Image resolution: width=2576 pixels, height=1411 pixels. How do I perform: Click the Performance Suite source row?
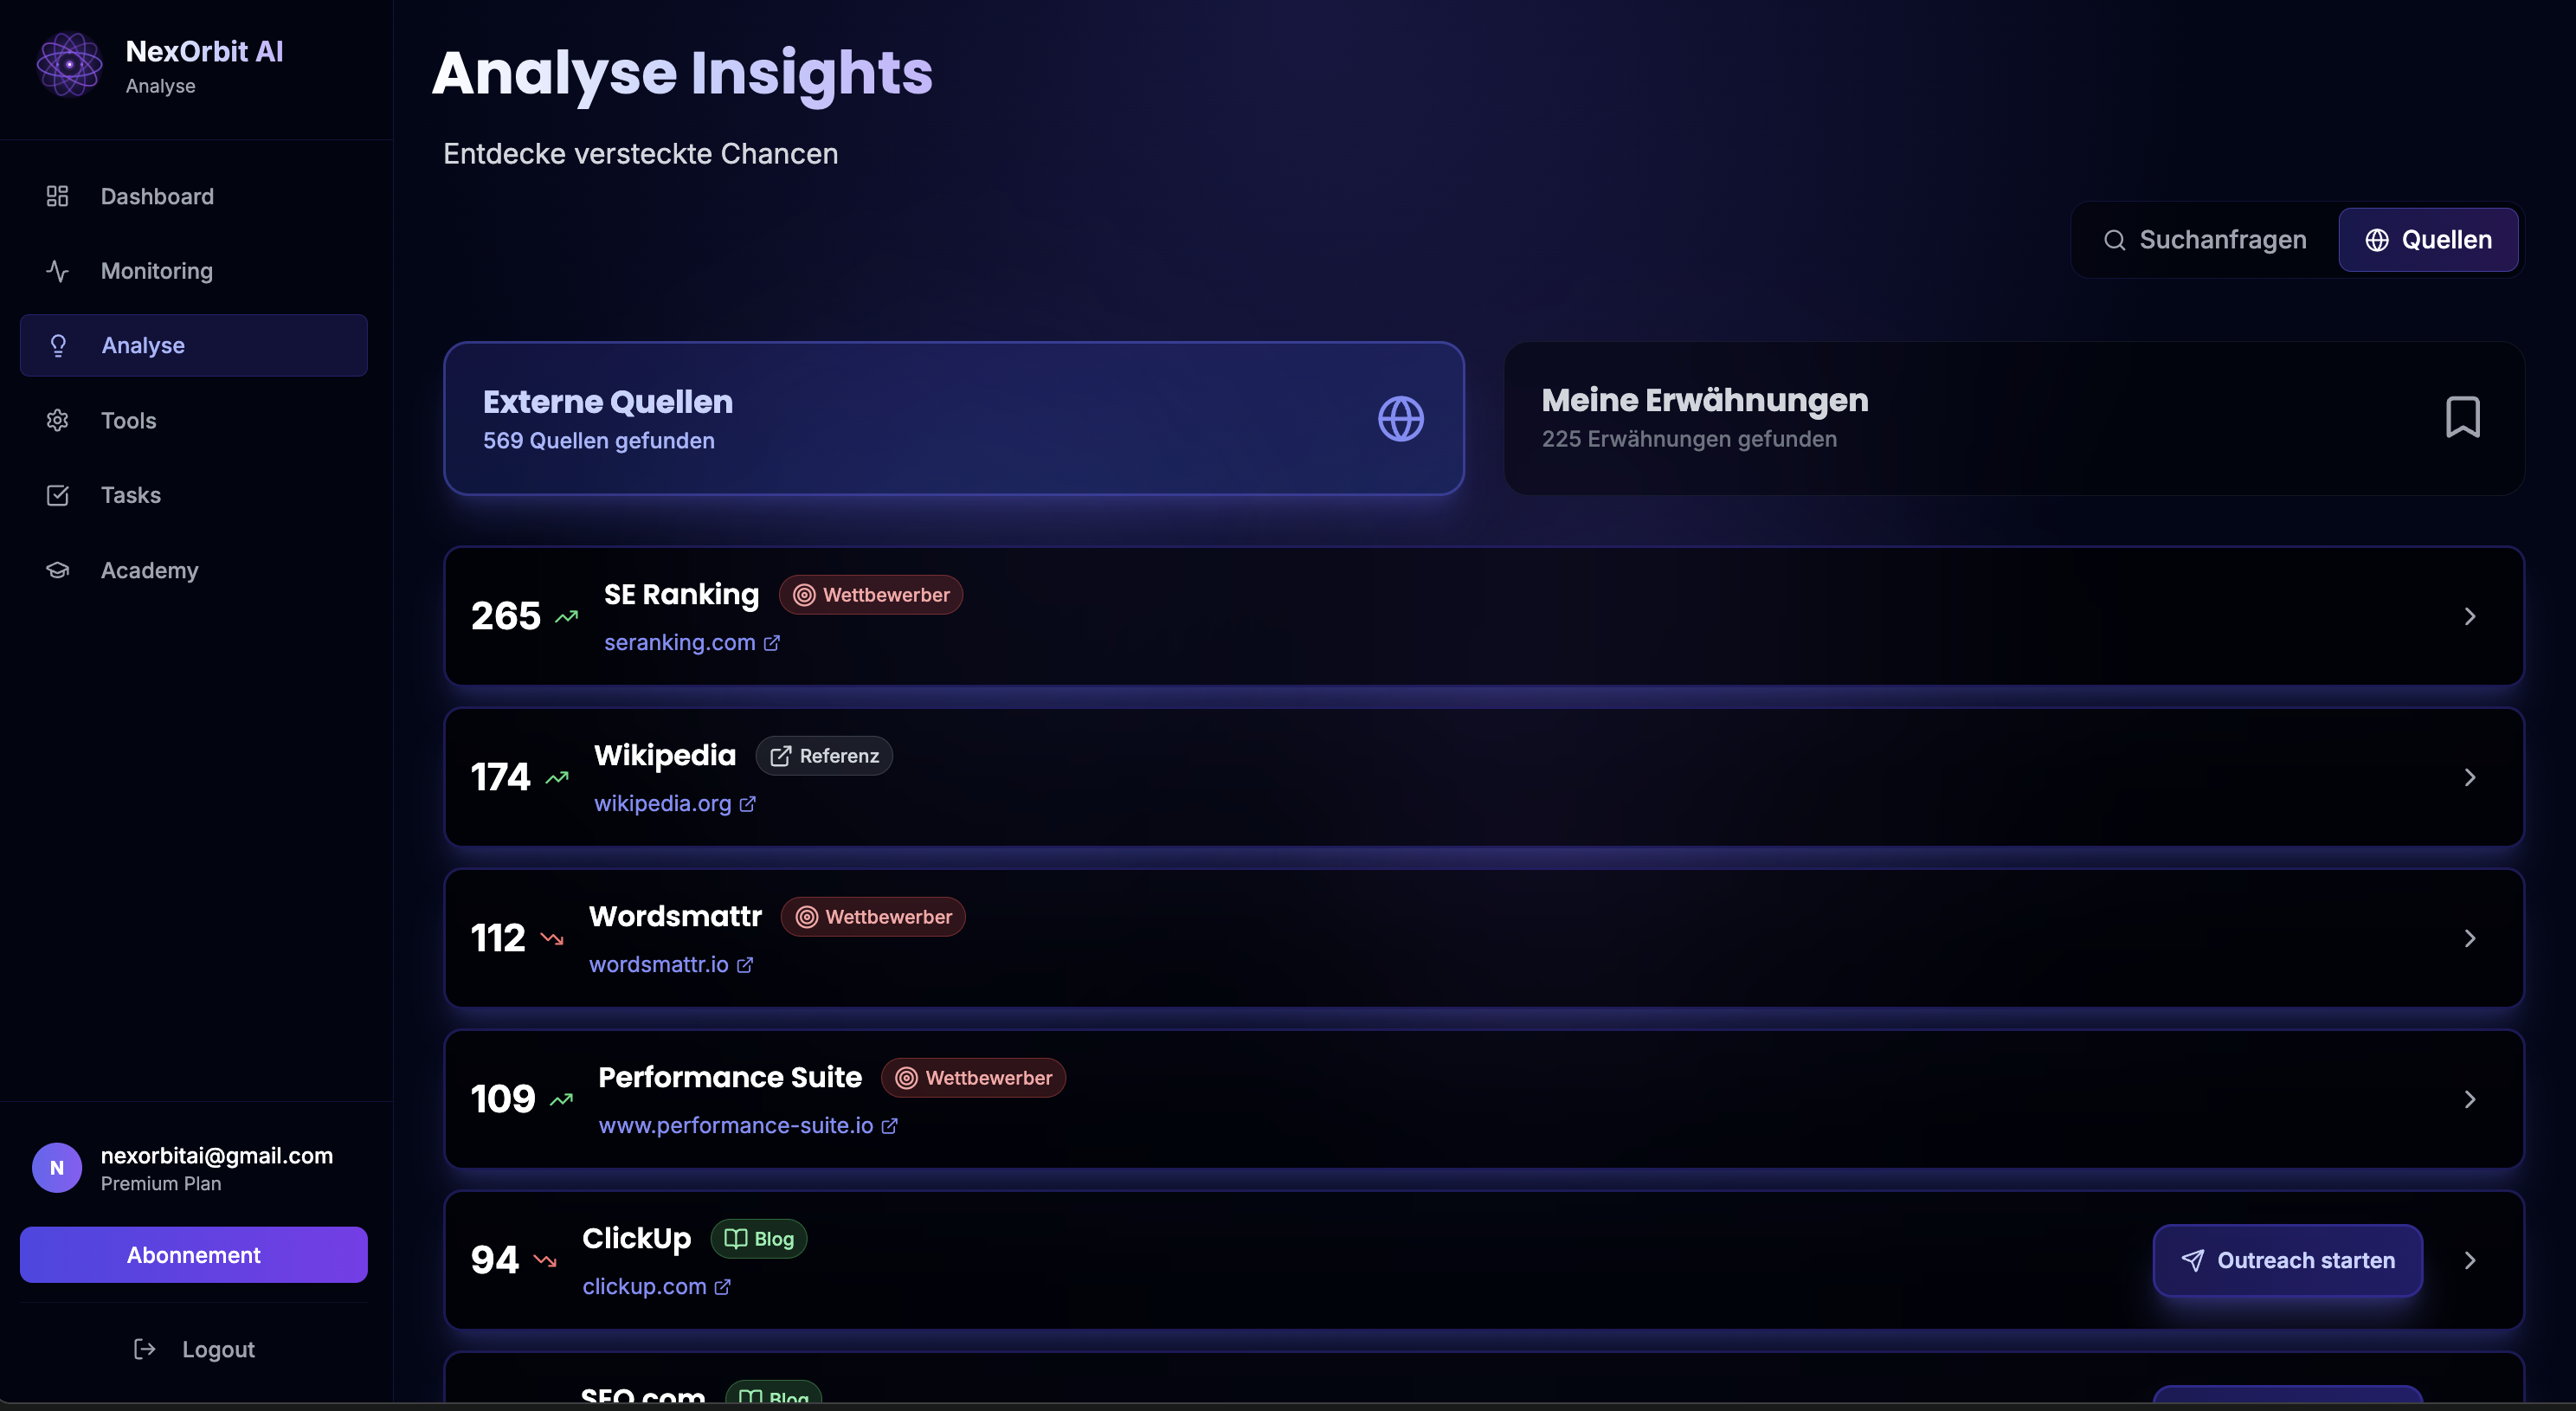(1500, 1099)
